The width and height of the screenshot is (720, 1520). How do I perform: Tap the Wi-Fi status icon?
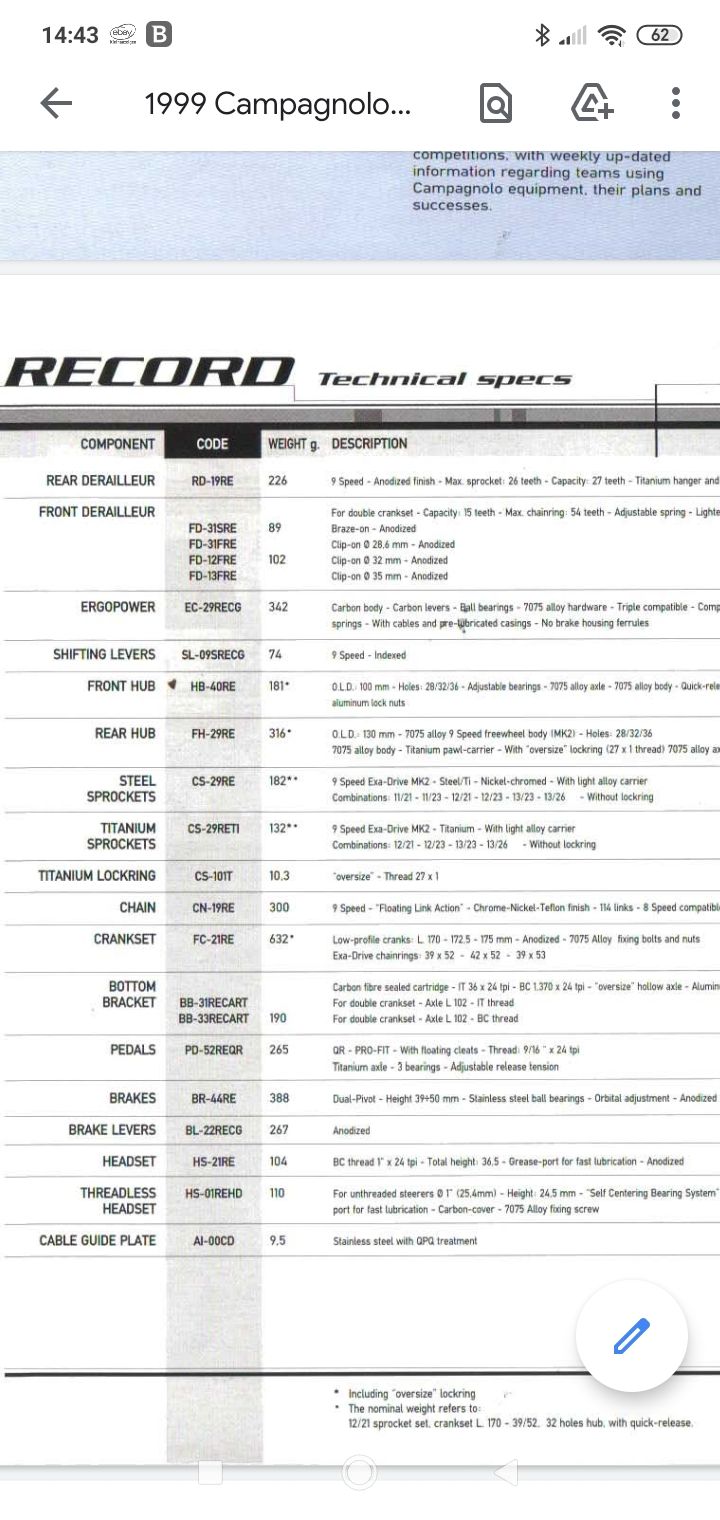click(611, 35)
